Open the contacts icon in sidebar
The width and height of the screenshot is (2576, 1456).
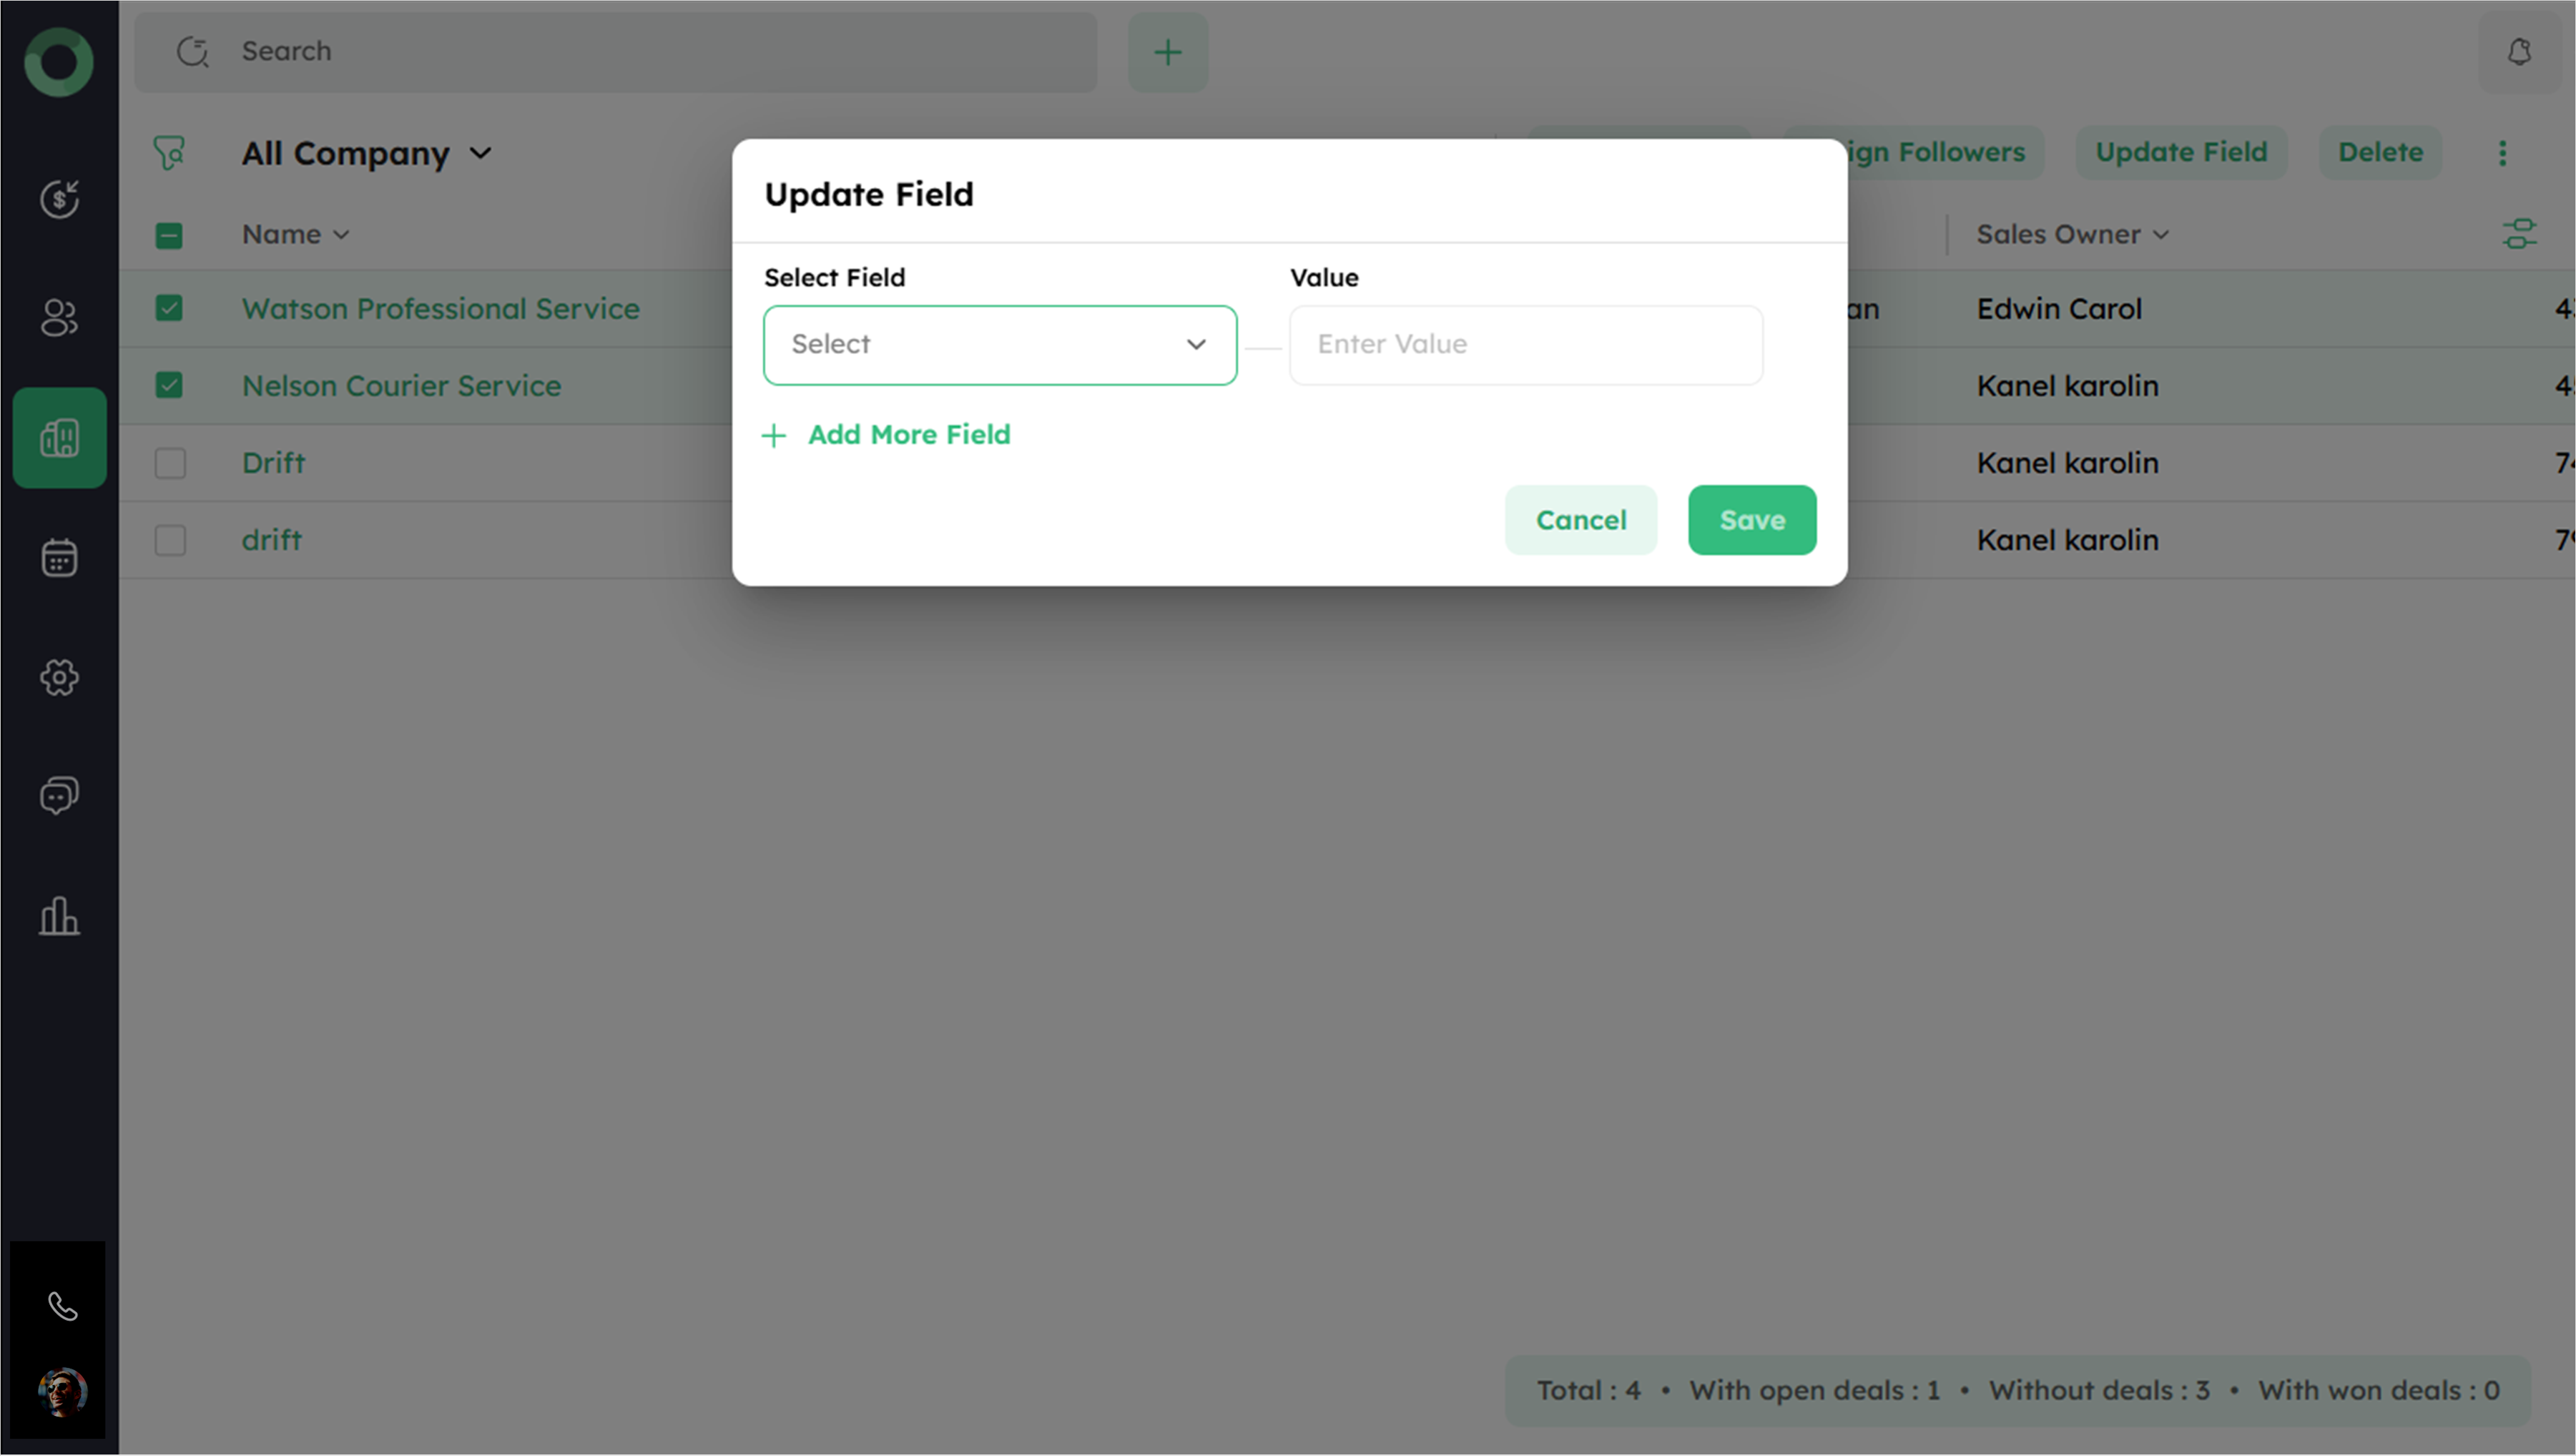(59, 318)
